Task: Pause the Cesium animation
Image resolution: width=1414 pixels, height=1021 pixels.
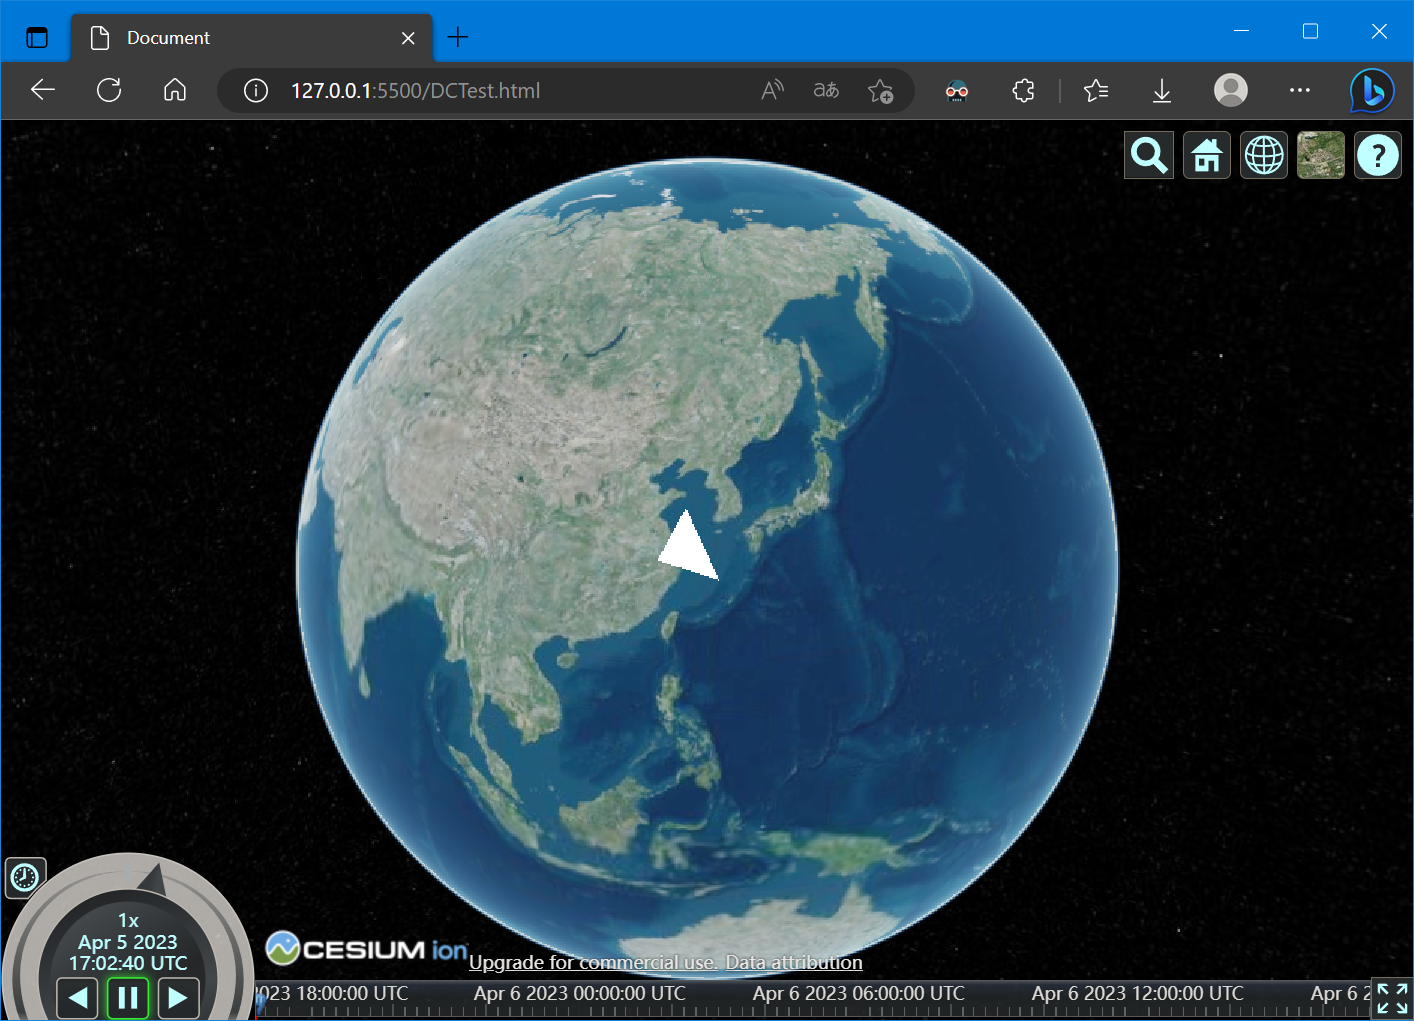Action: click(128, 997)
